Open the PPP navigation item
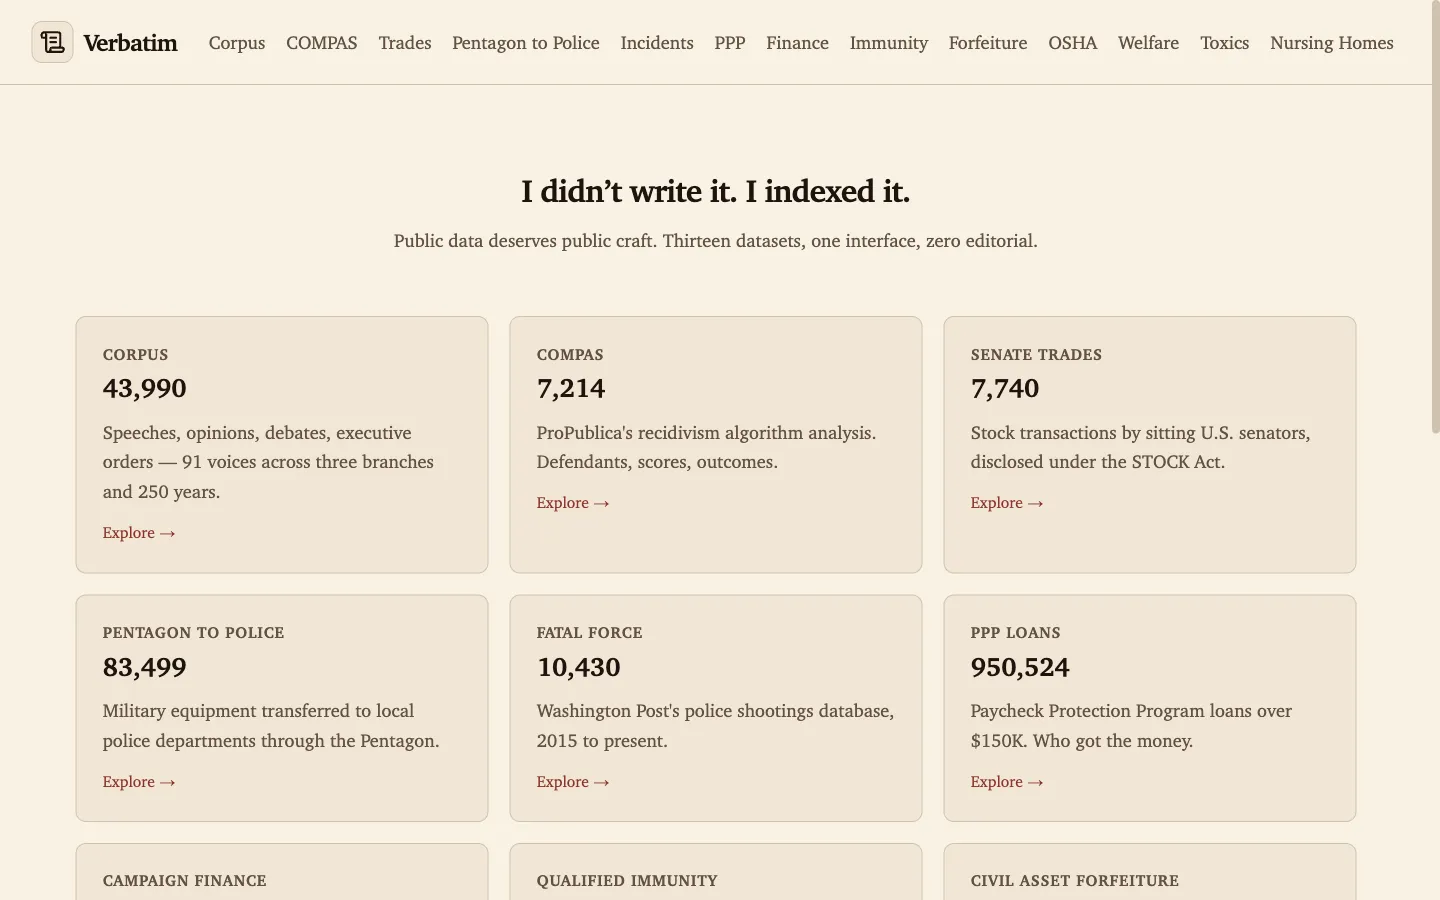Image resolution: width=1440 pixels, height=900 pixels. point(729,43)
